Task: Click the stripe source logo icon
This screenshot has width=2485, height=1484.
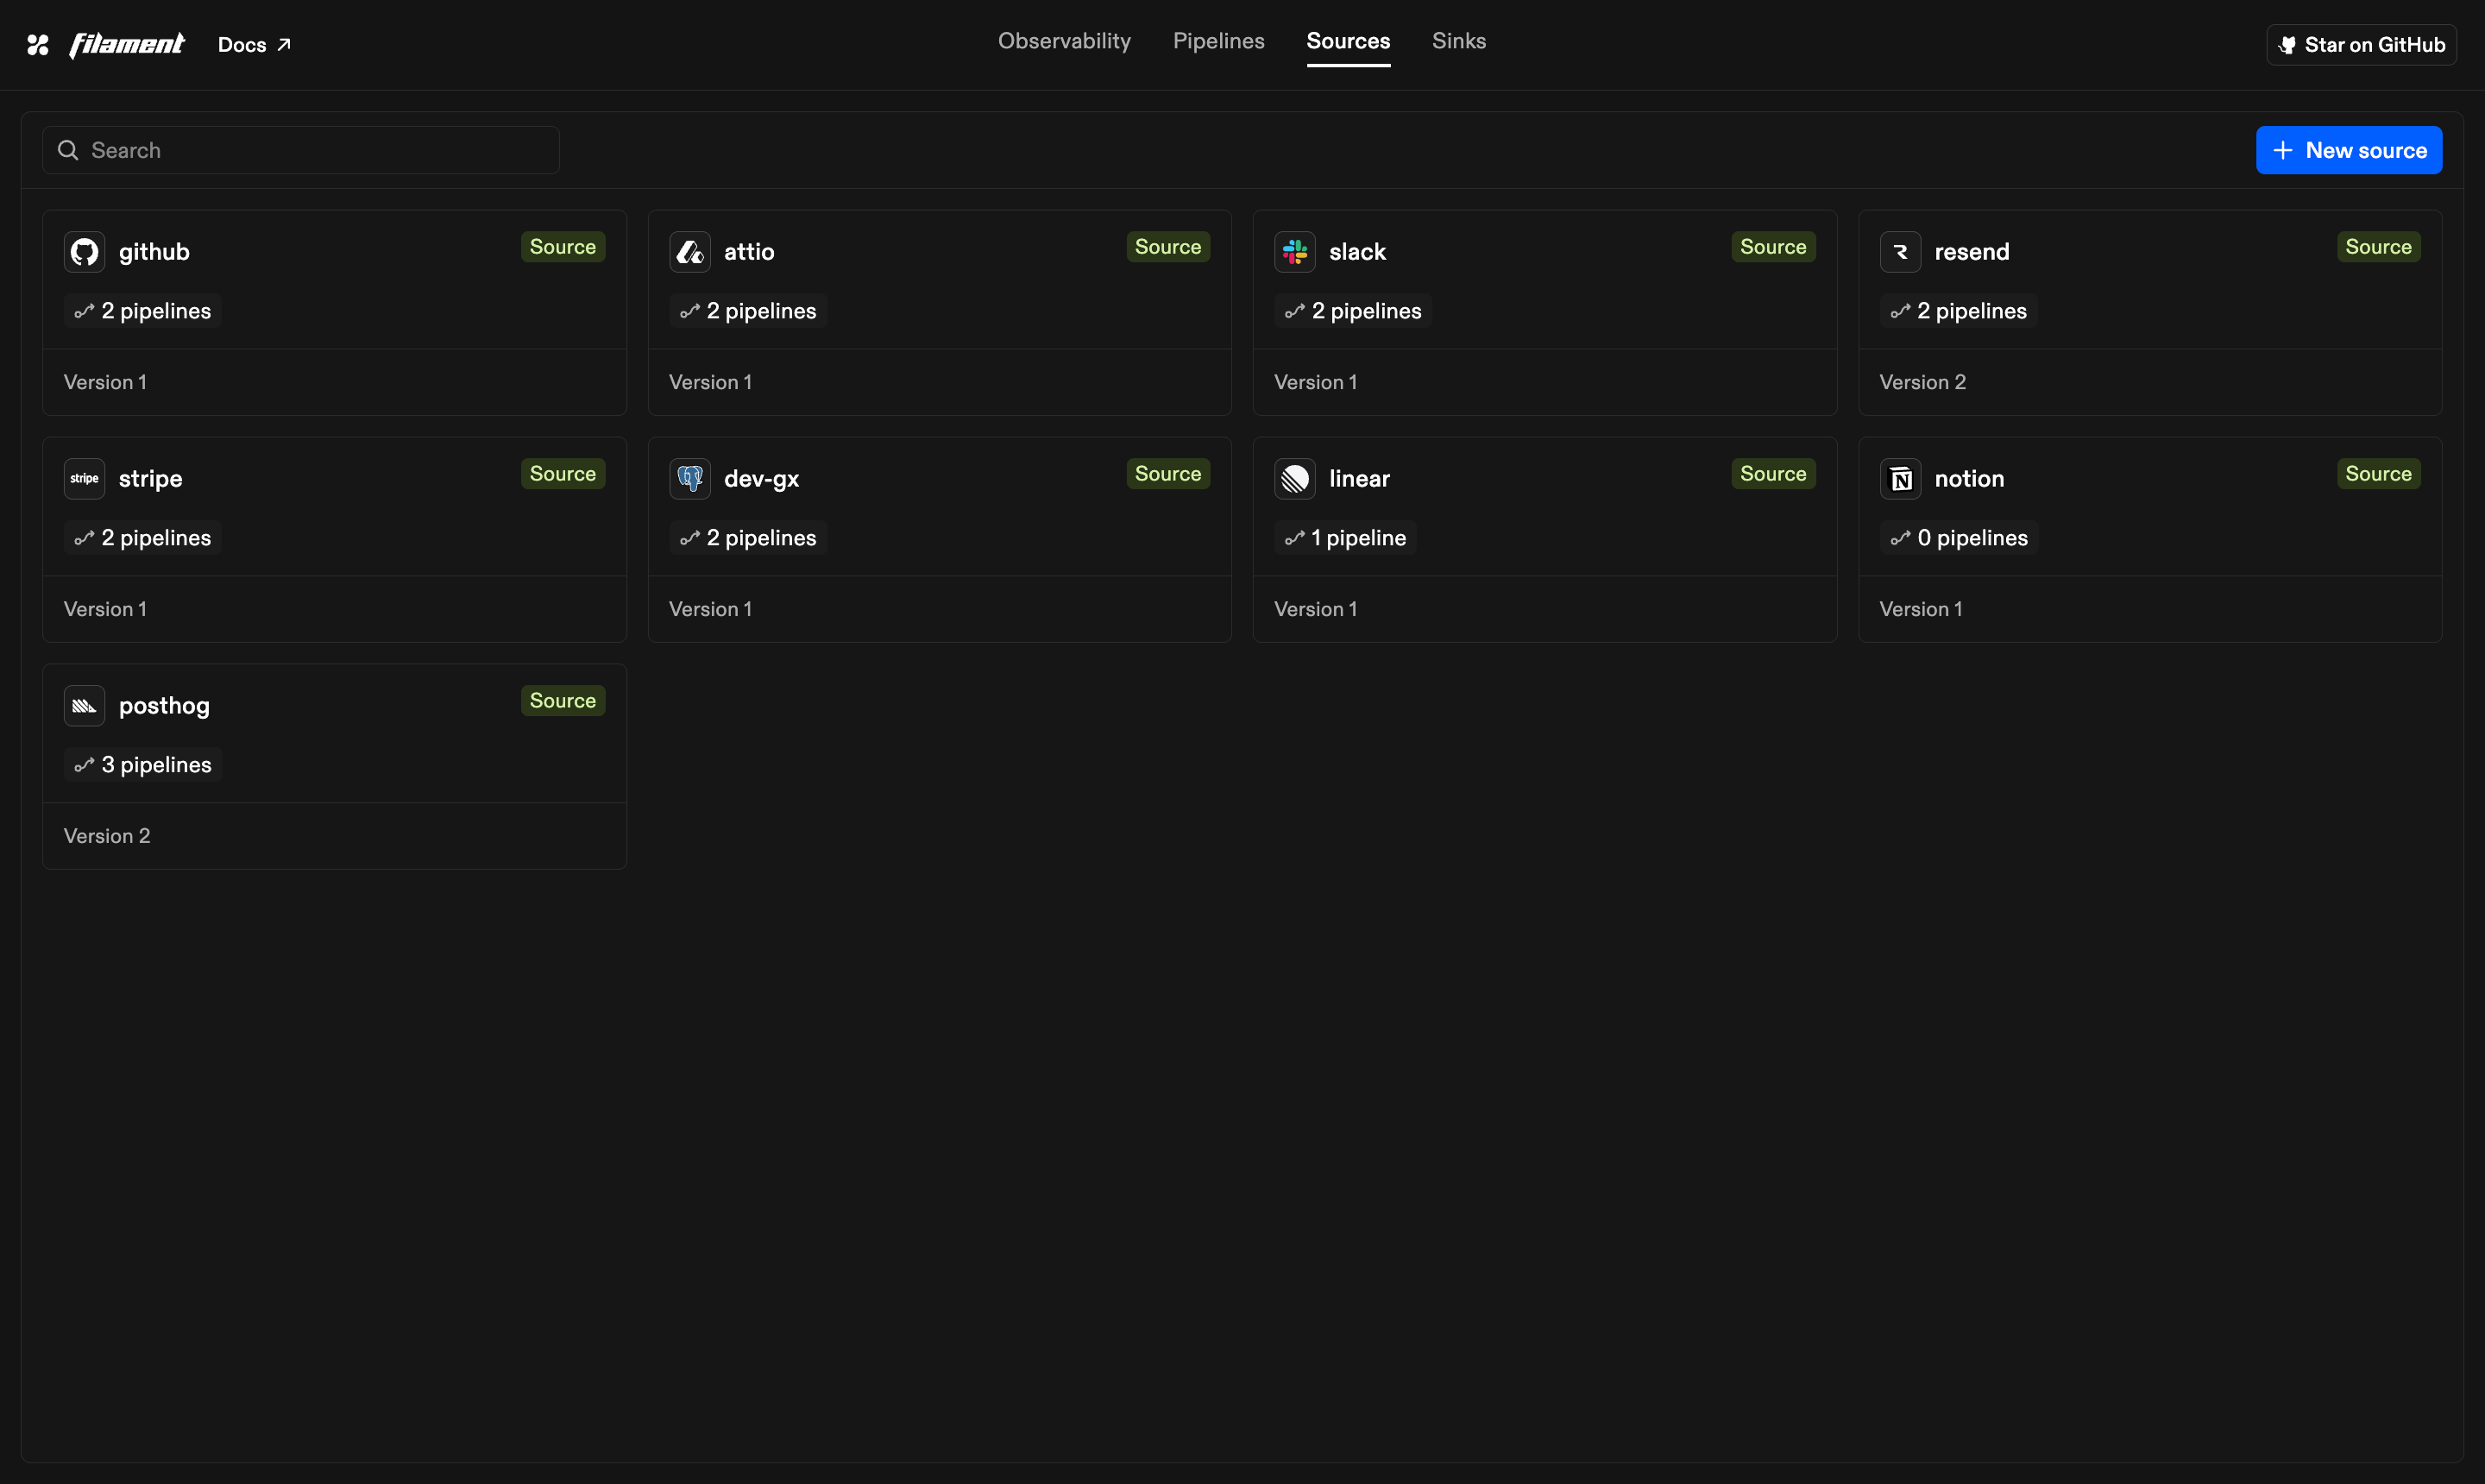Action: point(84,479)
